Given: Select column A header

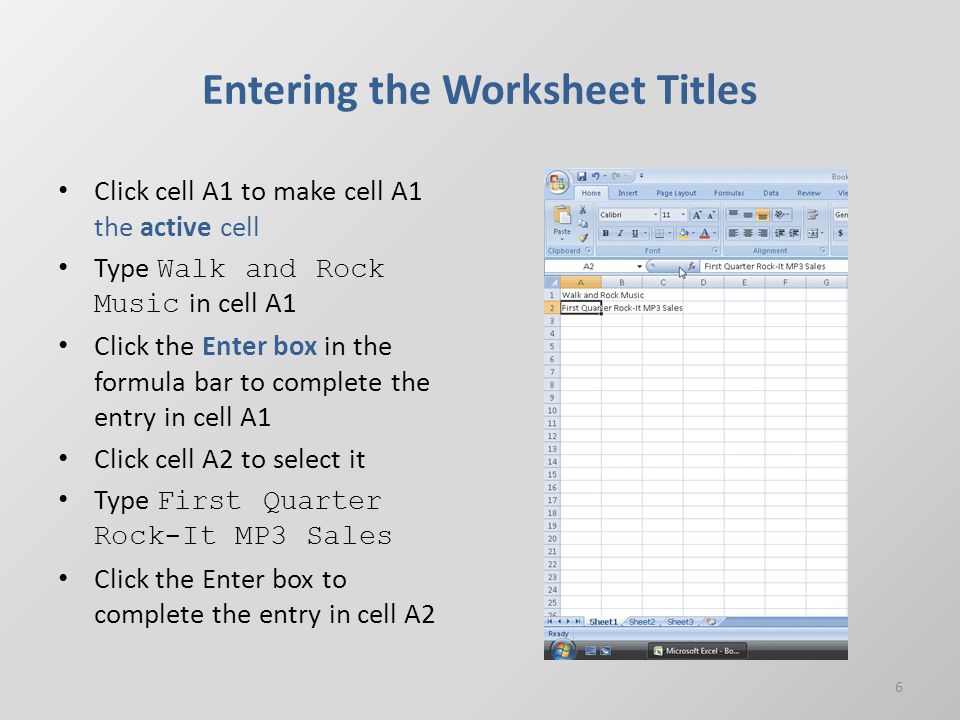Looking at the screenshot, I should point(580,283).
